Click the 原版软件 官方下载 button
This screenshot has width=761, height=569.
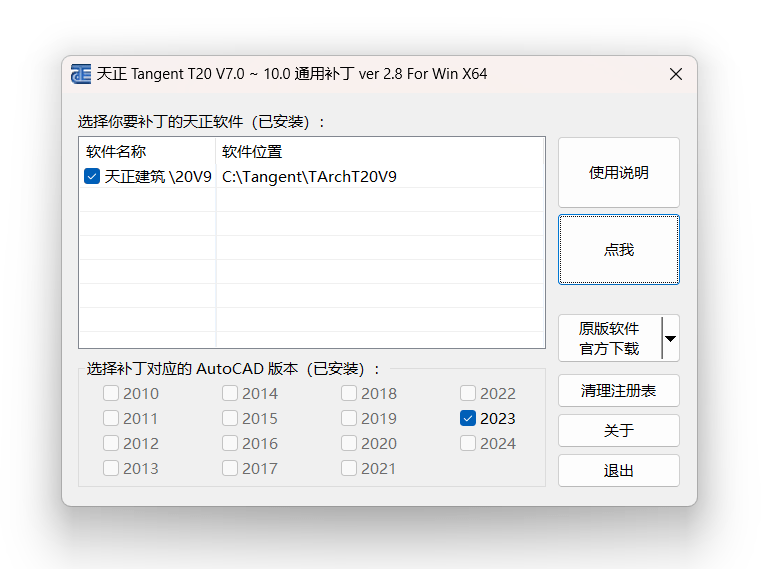pyautogui.click(x=610, y=338)
